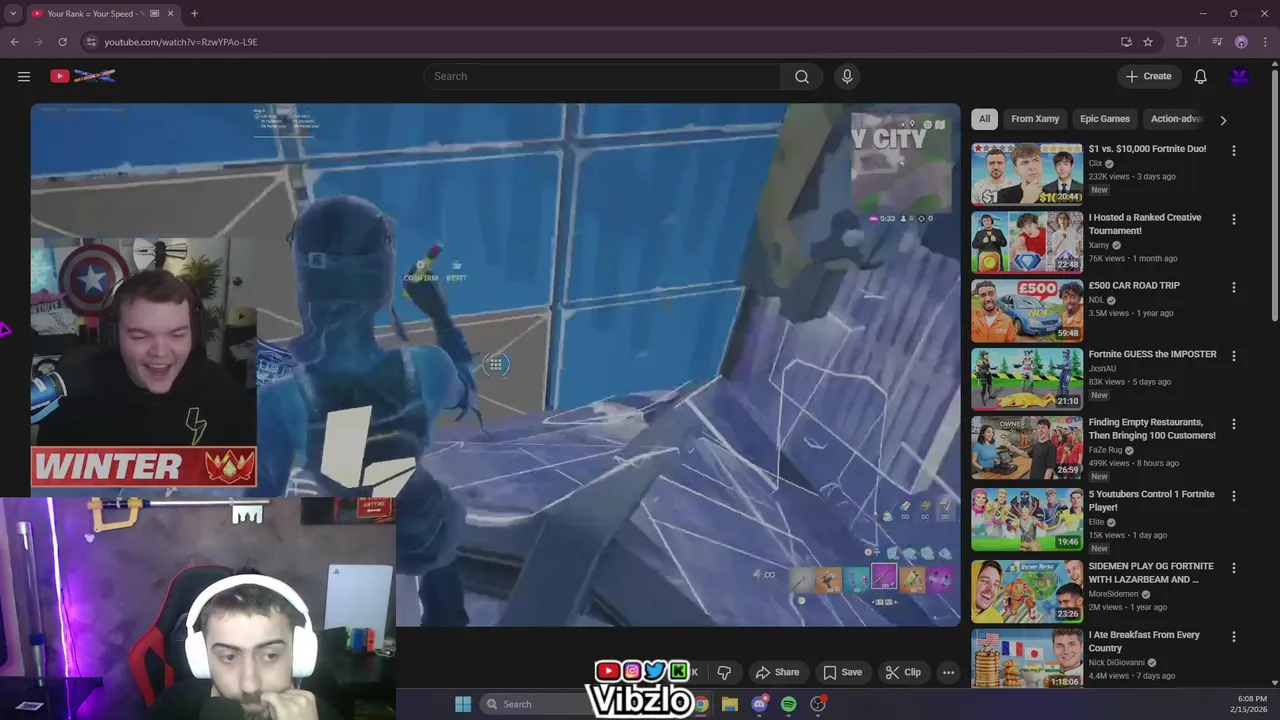
Task: Expand the Chrome tab search dropdown
Action: point(13,14)
